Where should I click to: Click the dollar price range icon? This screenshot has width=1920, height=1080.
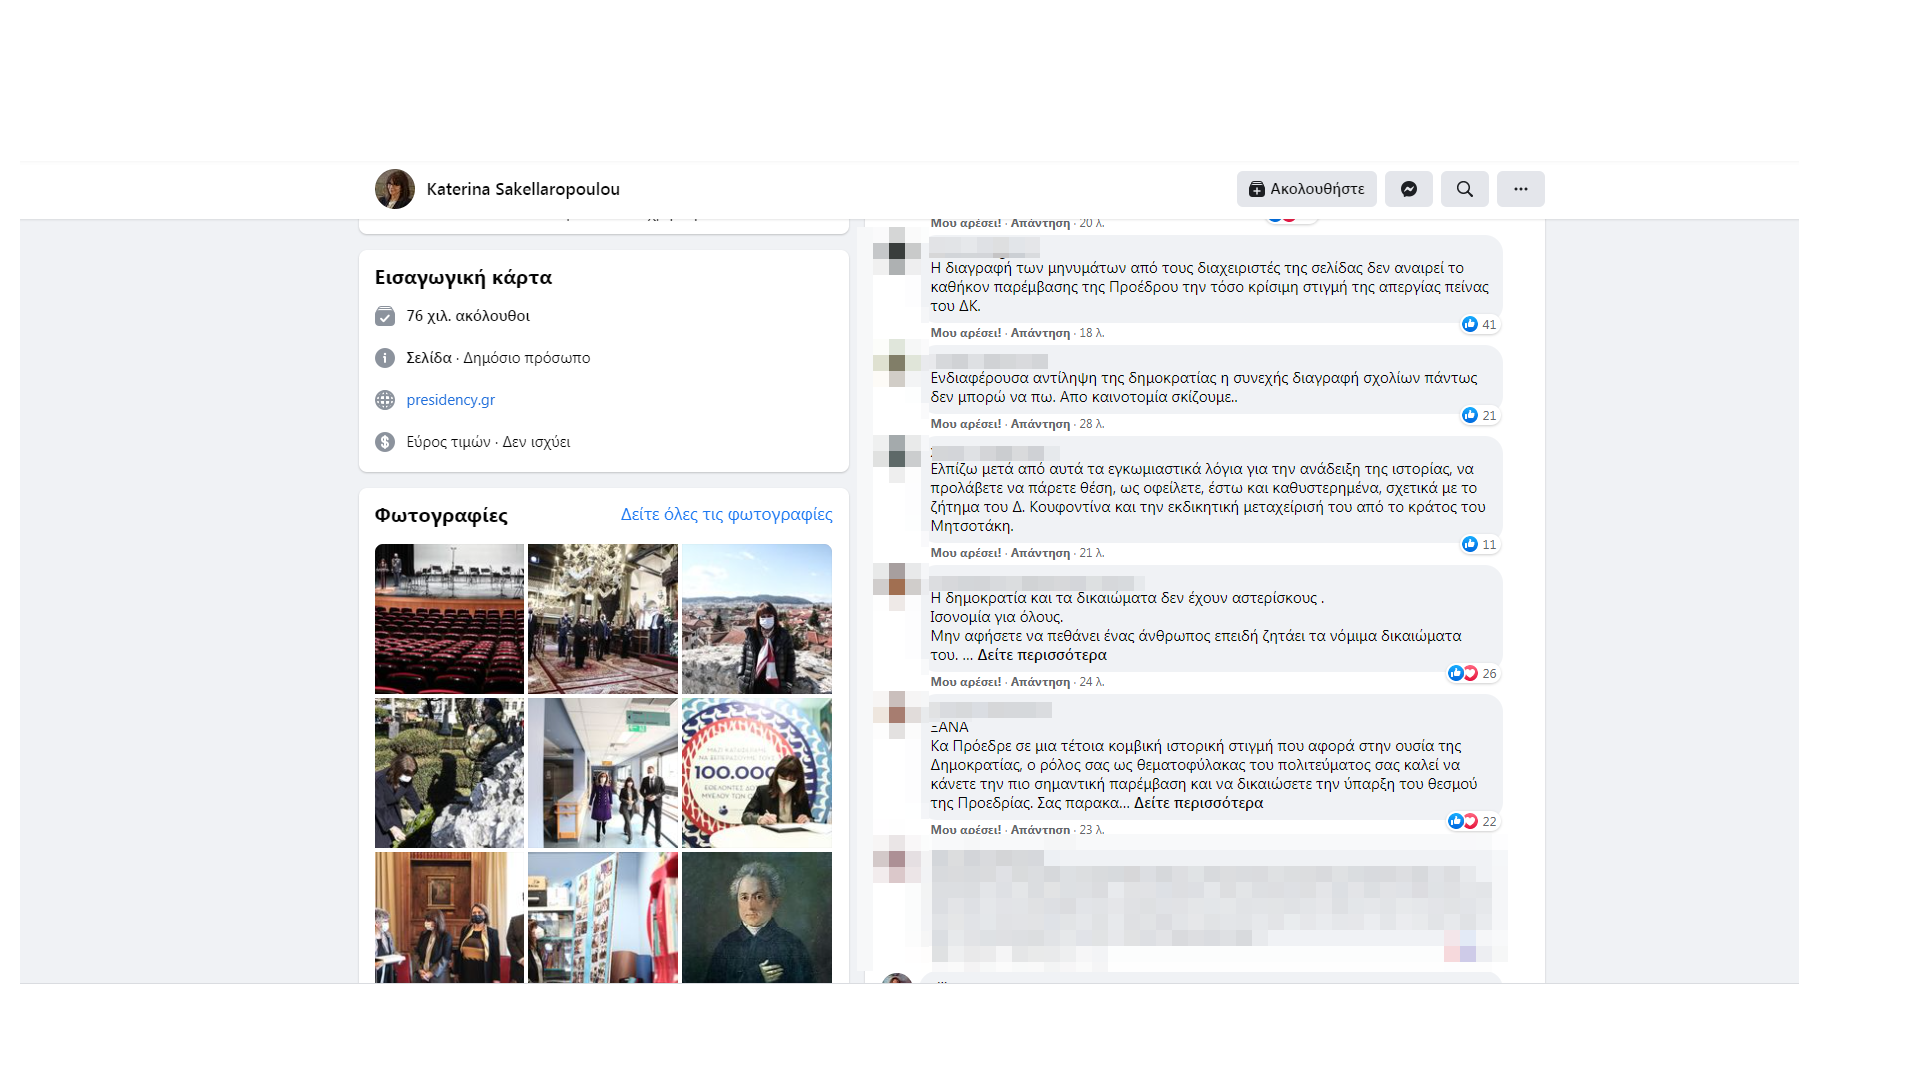385,442
